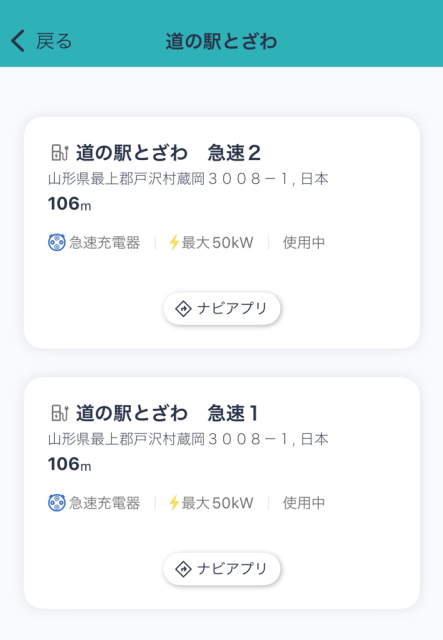Select the 道の駅とざわ 急速２ title
Screen dimensions: 443x640
click(x=168, y=153)
